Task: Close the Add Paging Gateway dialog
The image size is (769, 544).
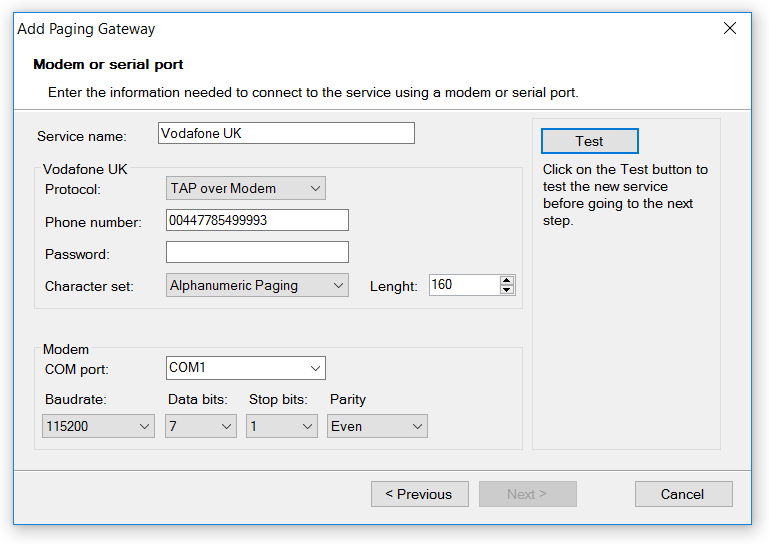Action: [730, 28]
